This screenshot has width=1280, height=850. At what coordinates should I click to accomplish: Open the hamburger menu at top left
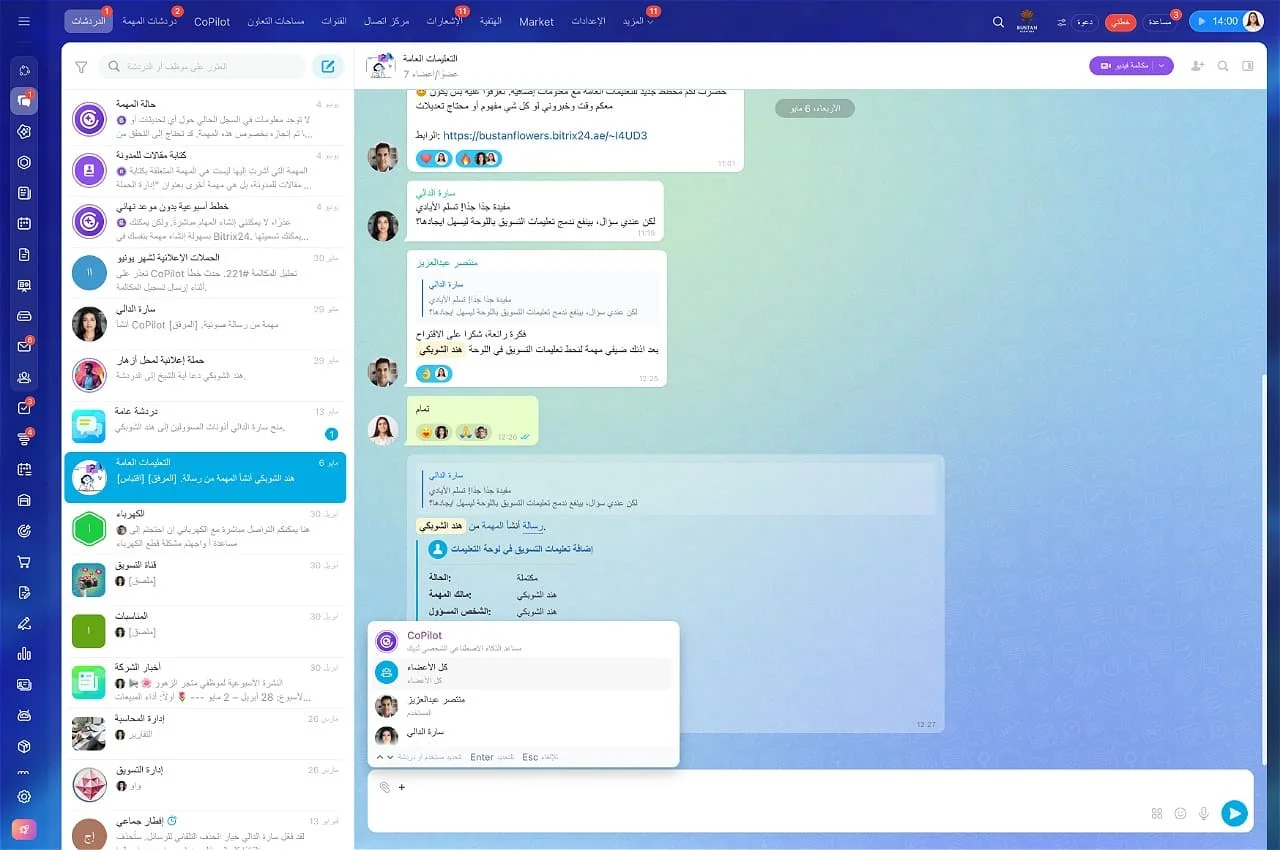click(24, 21)
